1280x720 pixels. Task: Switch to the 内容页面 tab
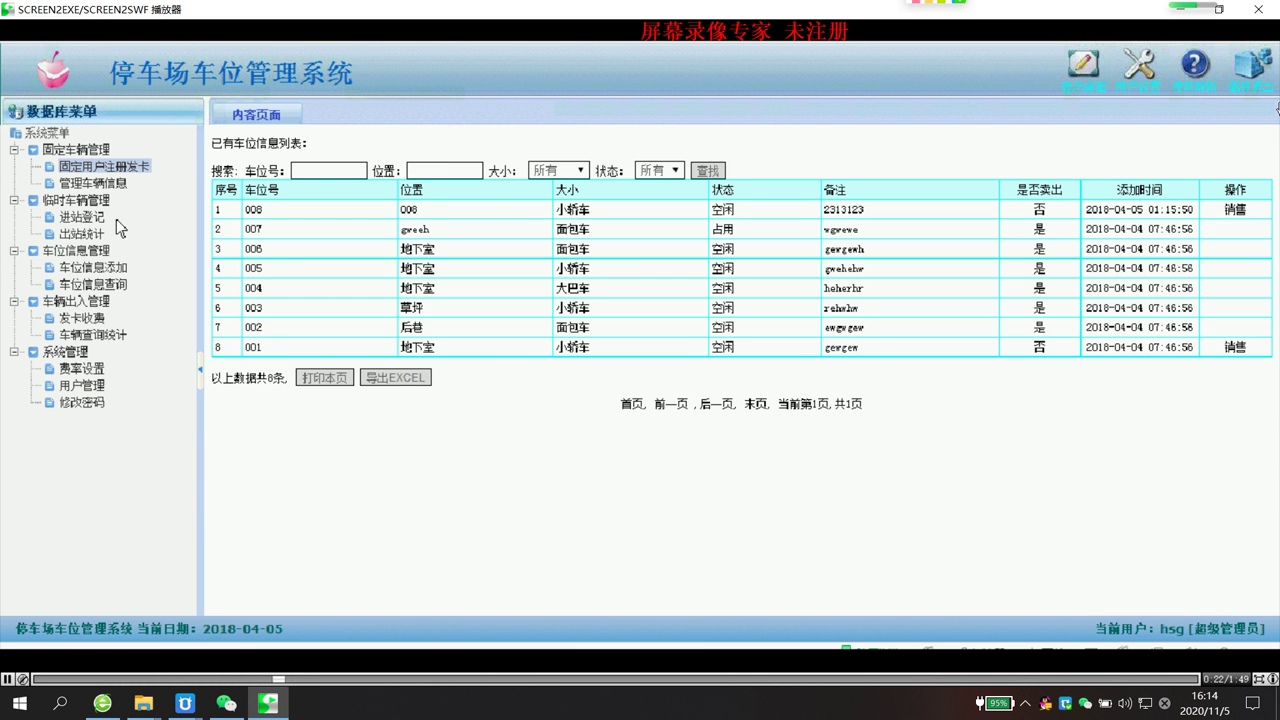pyautogui.click(x=256, y=114)
